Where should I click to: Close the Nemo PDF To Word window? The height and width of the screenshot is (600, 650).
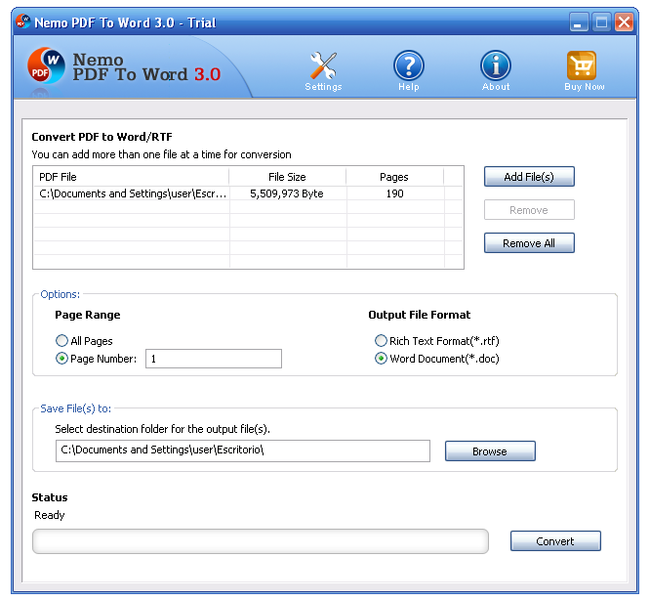click(624, 22)
